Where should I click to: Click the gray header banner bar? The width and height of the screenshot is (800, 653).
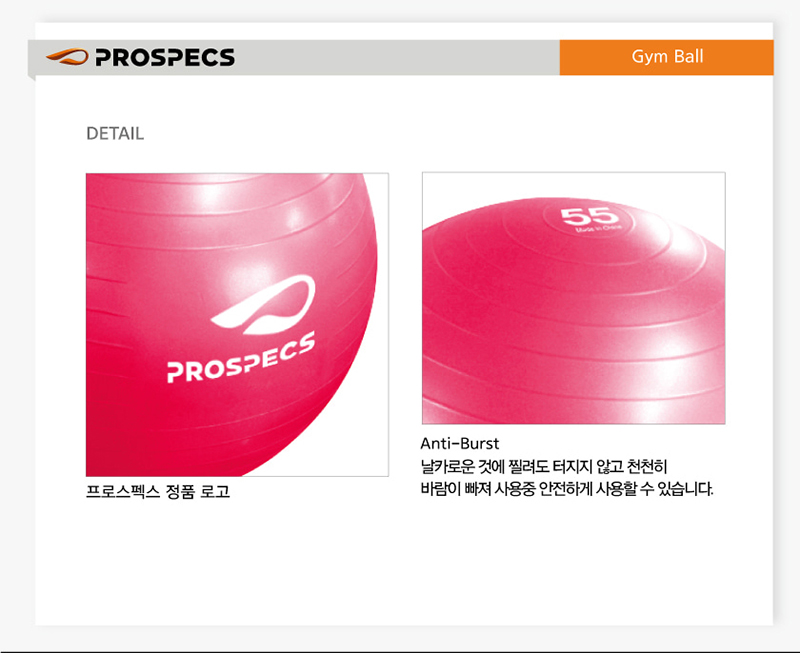(294, 57)
